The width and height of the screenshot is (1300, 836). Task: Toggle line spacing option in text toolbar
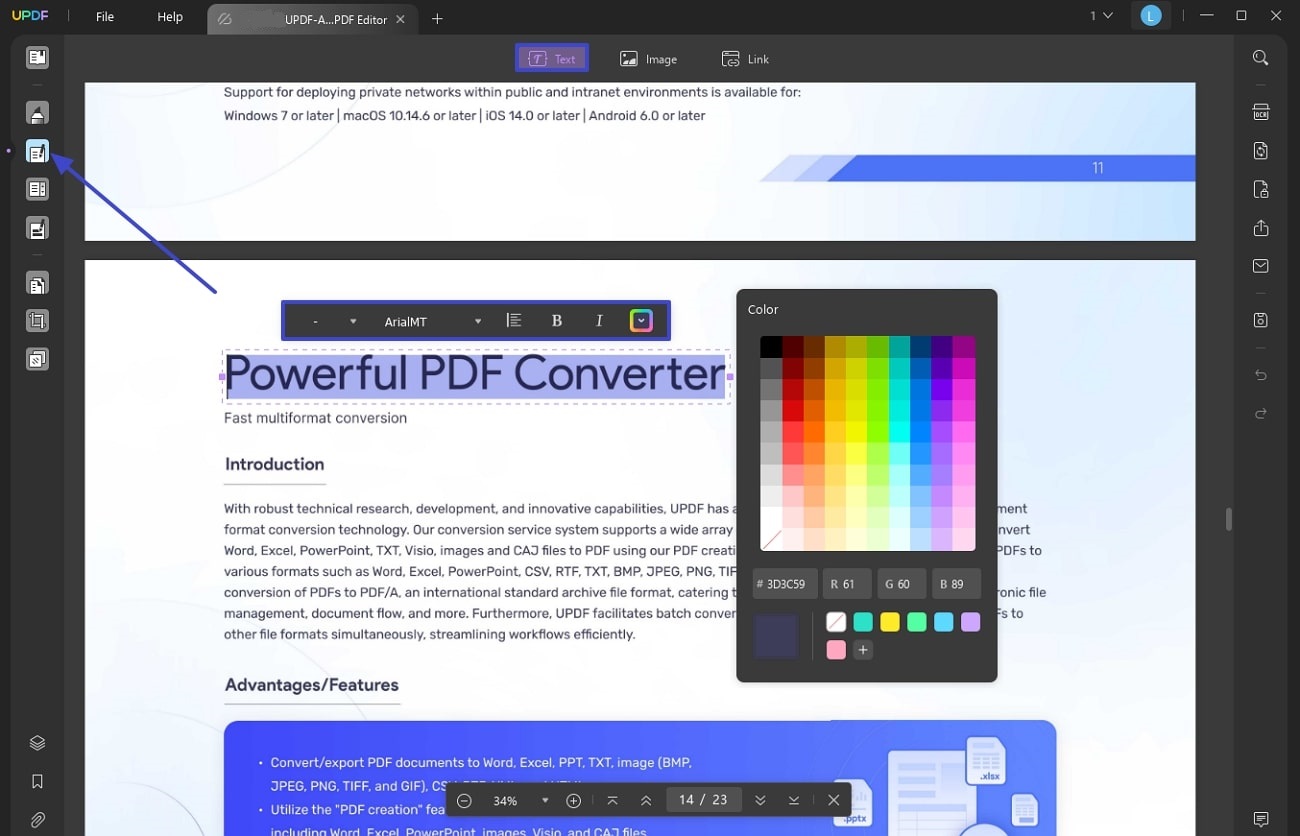513,320
